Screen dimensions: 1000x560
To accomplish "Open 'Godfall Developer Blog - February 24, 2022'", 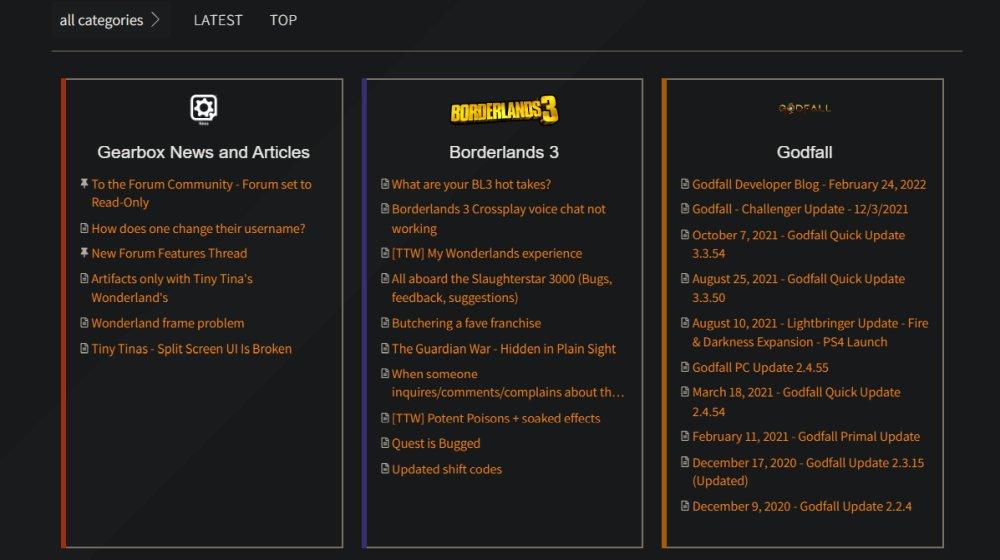I will pyautogui.click(x=809, y=184).
